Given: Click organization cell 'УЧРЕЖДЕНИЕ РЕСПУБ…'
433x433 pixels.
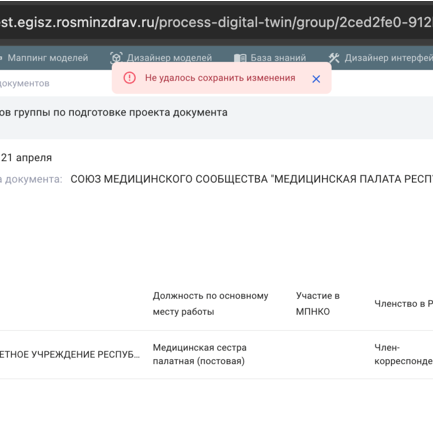Looking at the screenshot, I should tap(70, 354).
